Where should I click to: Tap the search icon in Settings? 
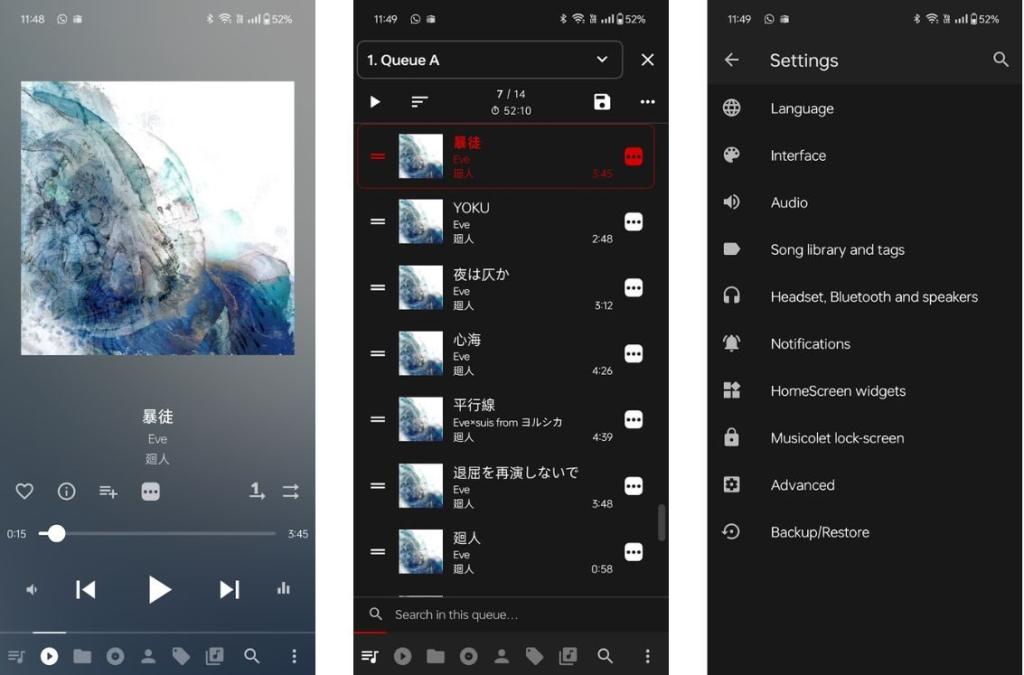point(1001,60)
